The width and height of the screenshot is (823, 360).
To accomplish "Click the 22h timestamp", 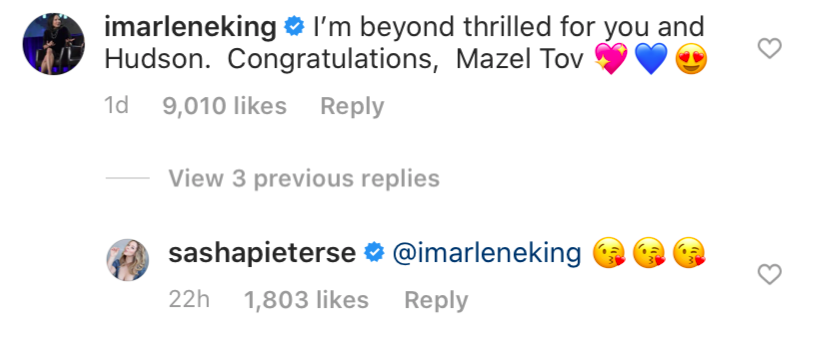I will (189, 300).
